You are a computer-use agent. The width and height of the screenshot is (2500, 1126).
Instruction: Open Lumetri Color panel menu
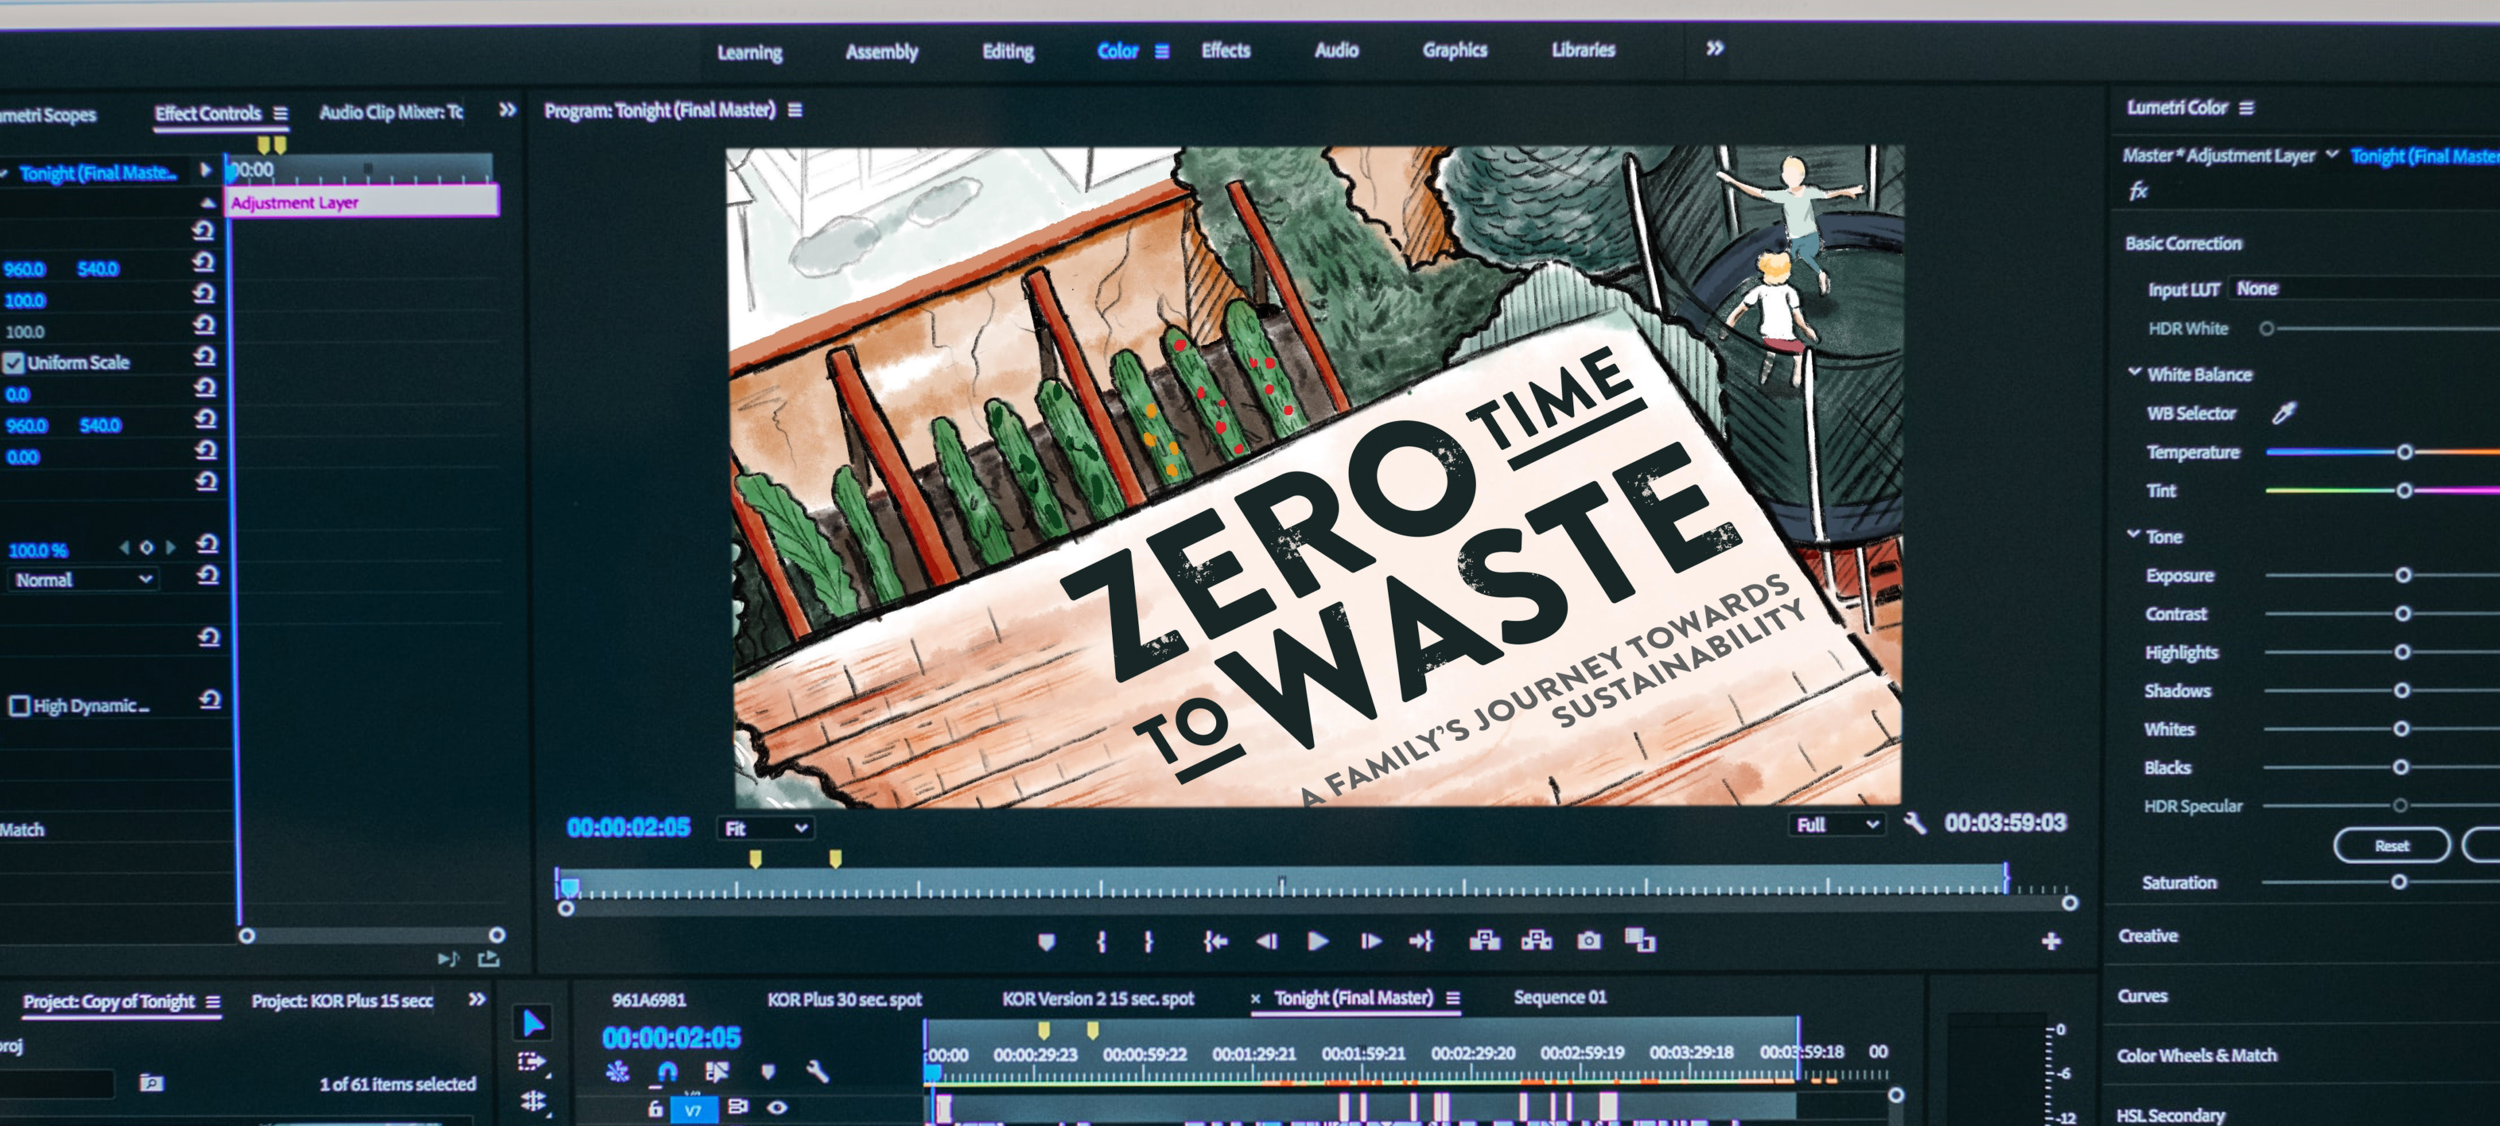[x=2246, y=108]
